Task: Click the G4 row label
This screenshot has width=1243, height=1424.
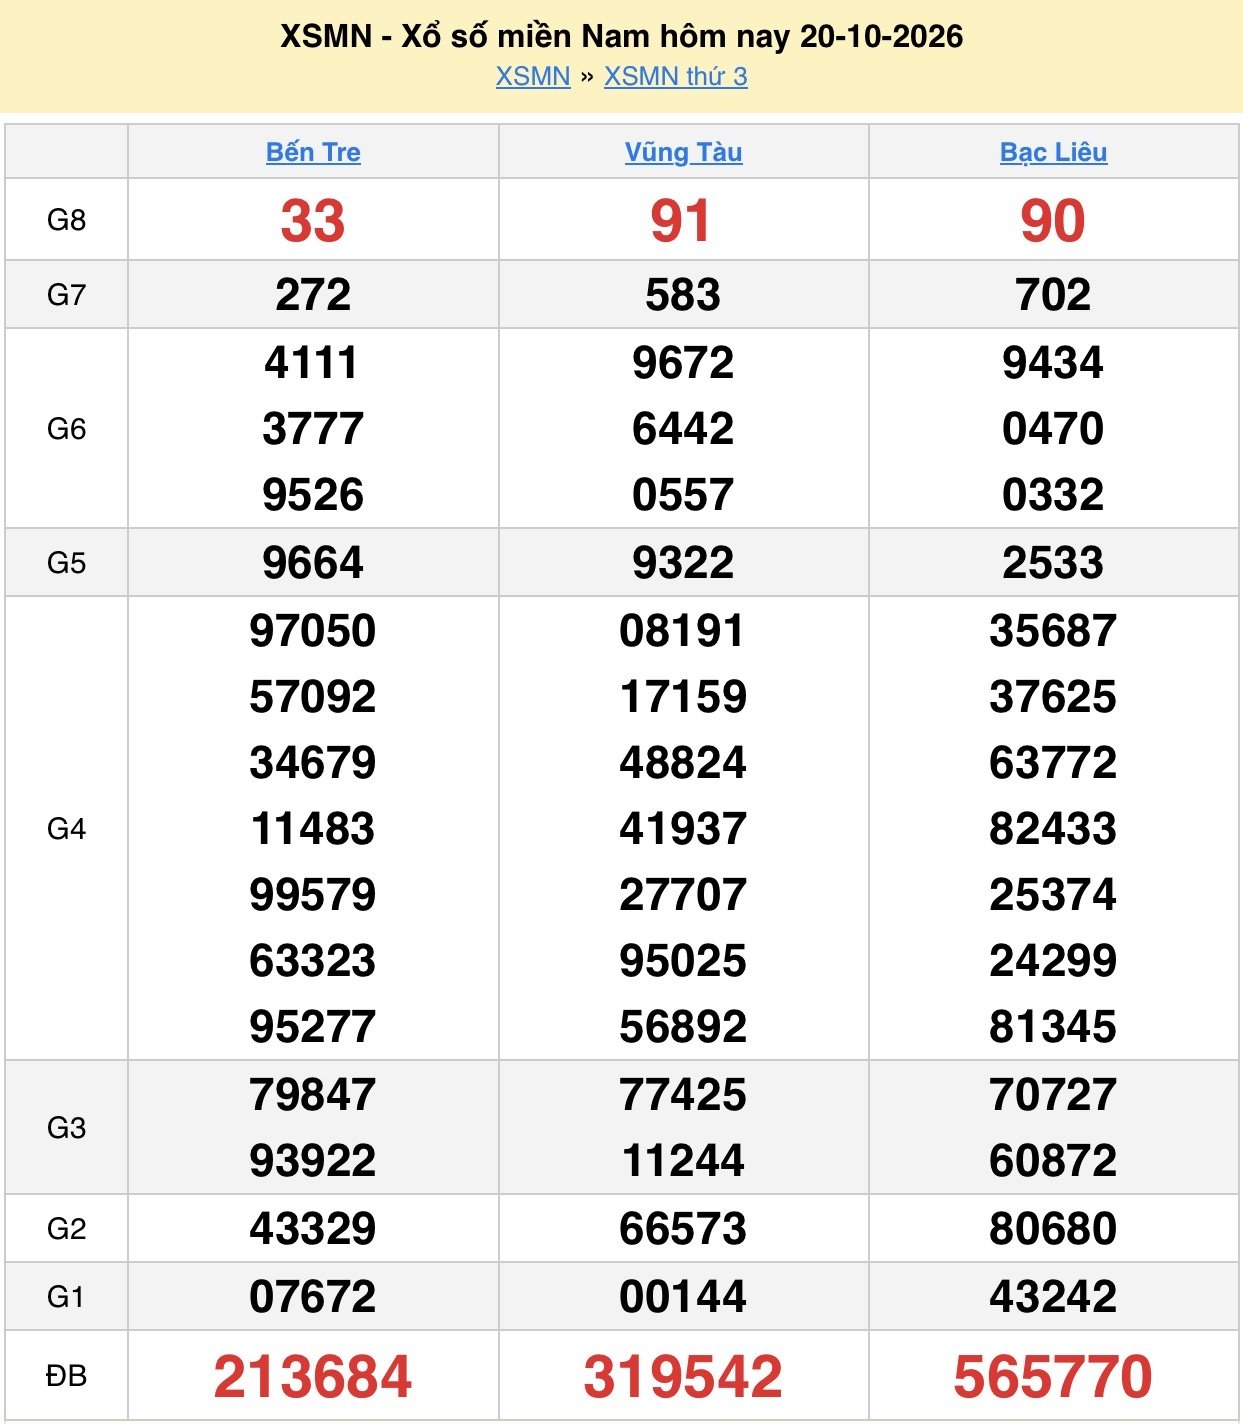Action: (66, 829)
